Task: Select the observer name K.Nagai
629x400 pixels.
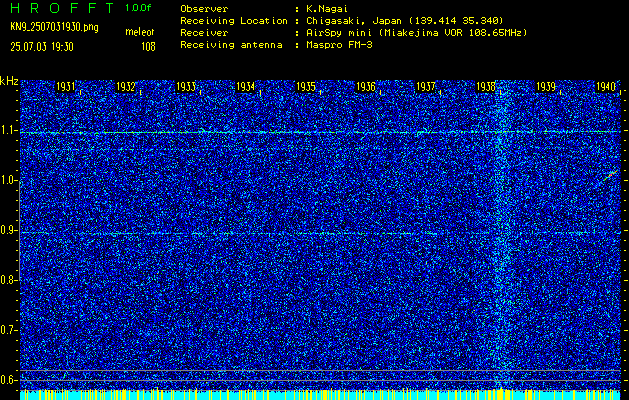Action: pos(329,9)
